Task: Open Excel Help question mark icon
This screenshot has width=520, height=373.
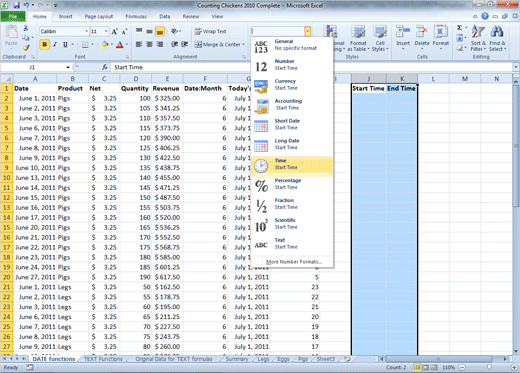Action: [x=485, y=16]
